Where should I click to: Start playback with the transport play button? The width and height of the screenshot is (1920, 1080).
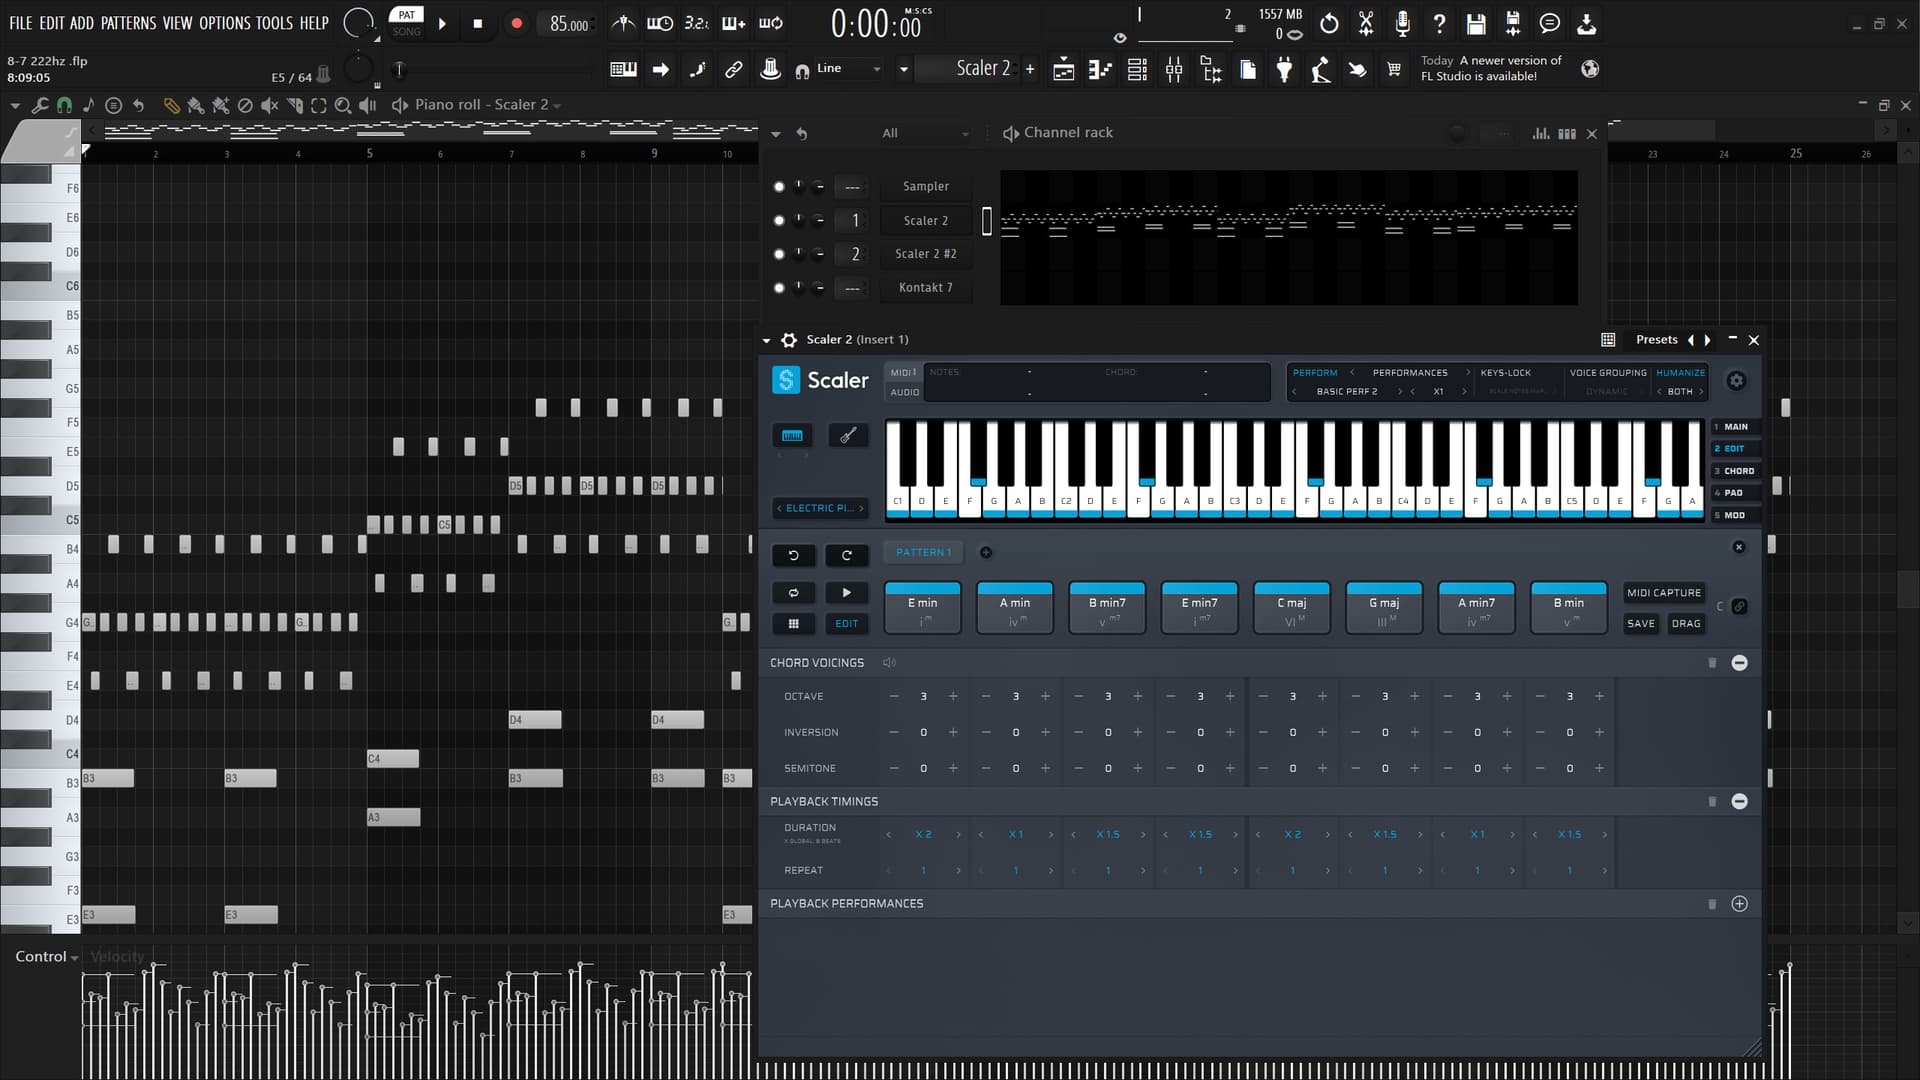tap(442, 24)
